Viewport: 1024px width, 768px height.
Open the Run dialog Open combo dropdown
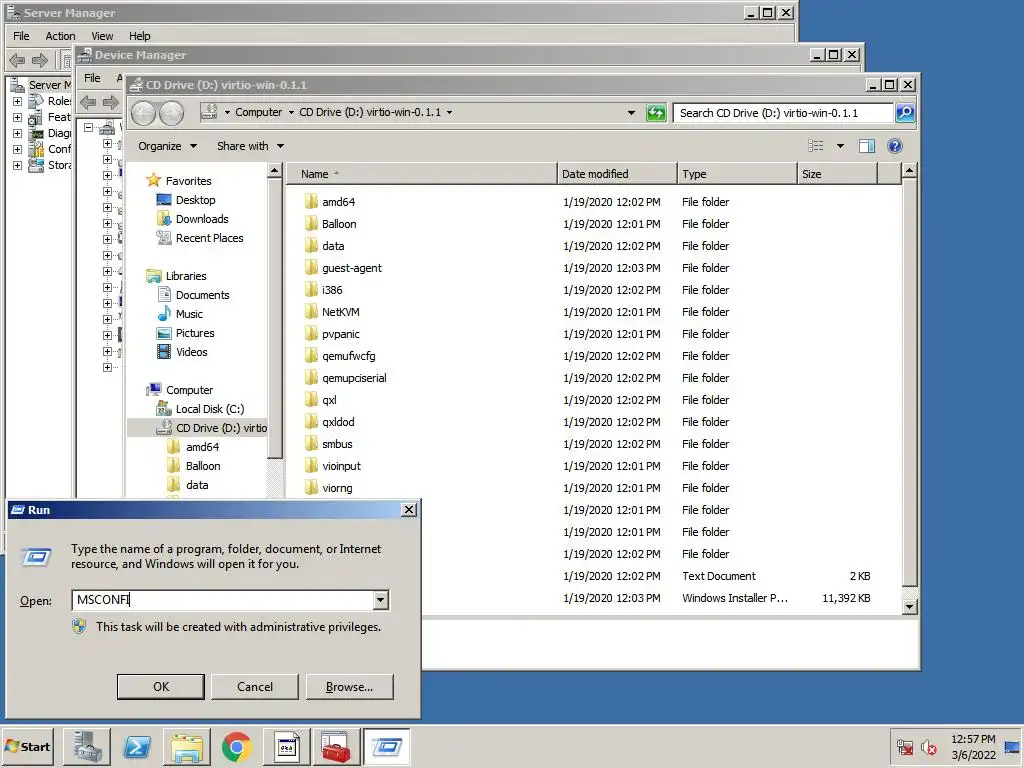pyautogui.click(x=380, y=600)
